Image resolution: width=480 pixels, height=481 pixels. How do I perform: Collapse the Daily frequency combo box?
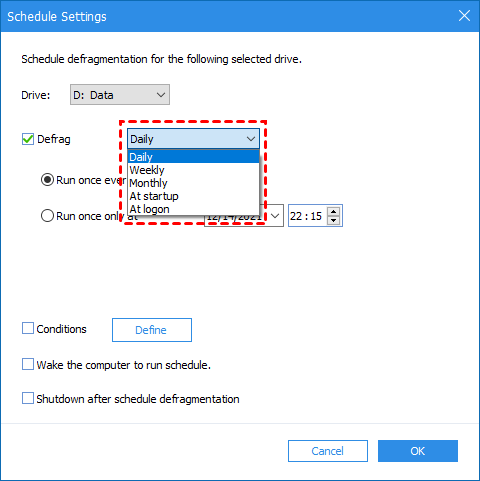tap(193, 139)
